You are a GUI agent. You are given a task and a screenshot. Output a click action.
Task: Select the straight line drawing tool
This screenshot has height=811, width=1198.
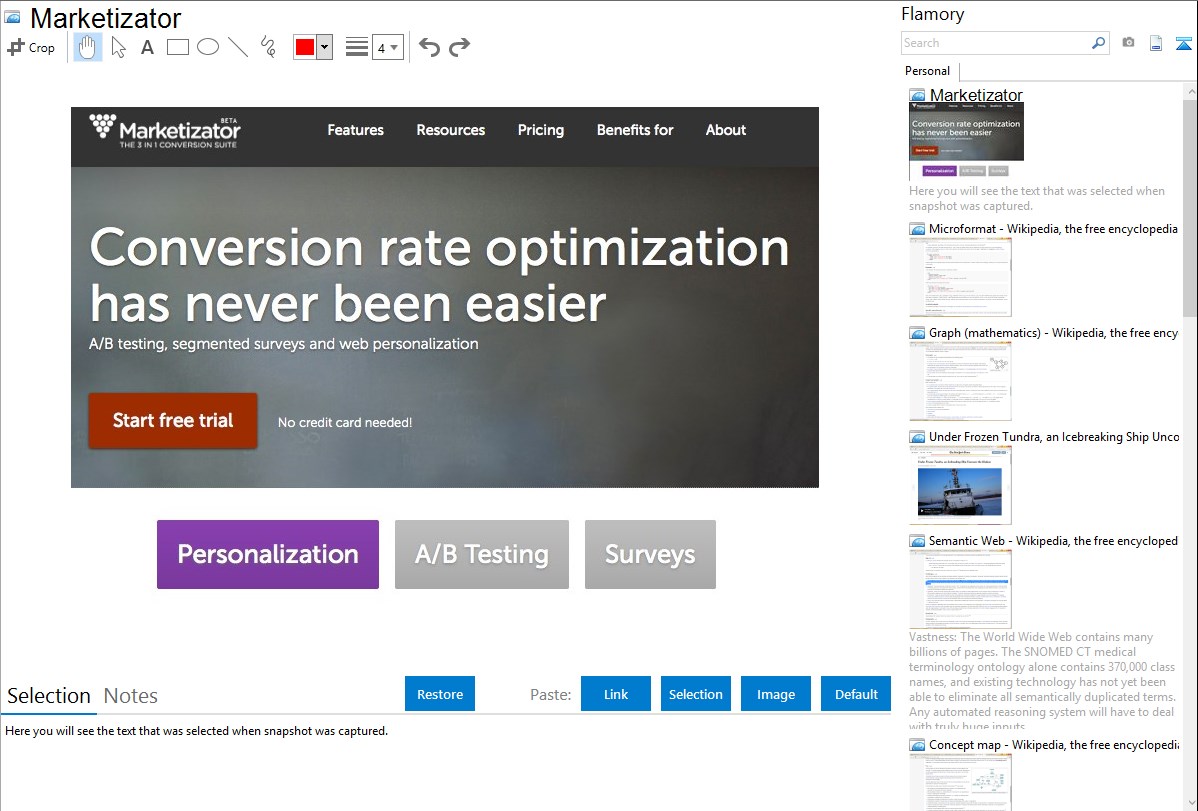point(237,47)
